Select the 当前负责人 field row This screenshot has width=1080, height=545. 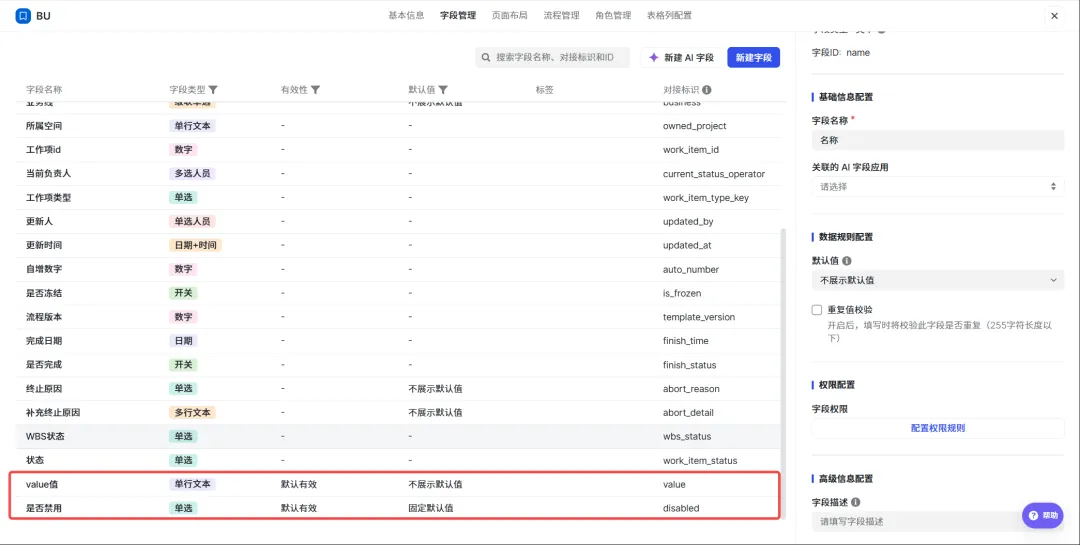[400, 174]
